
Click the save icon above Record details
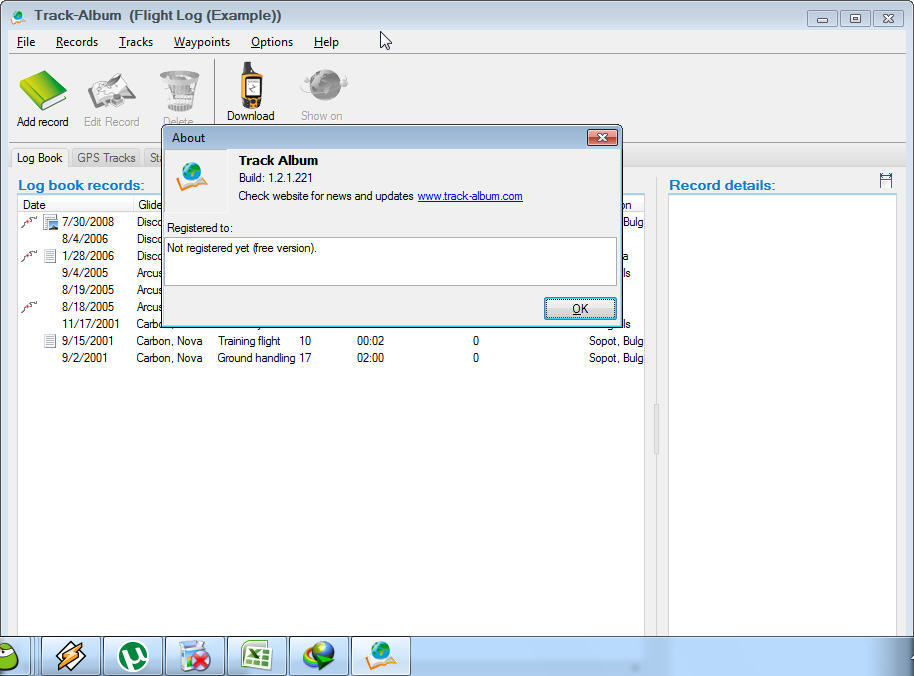click(885, 181)
